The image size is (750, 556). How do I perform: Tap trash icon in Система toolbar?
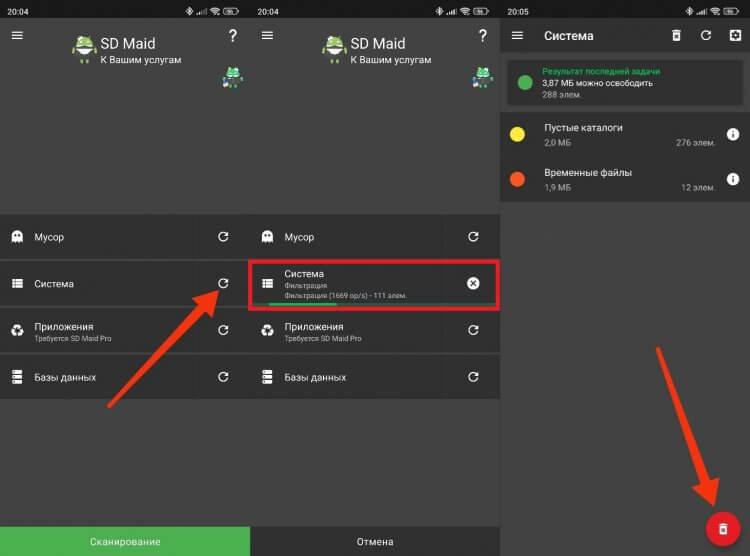[x=676, y=35]
